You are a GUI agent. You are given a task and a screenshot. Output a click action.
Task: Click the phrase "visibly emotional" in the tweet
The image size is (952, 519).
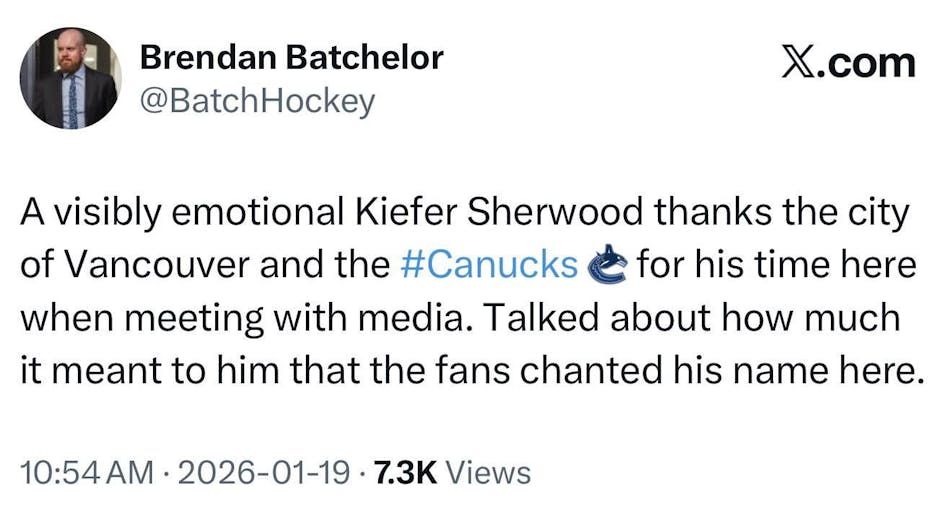click(181, 213)
